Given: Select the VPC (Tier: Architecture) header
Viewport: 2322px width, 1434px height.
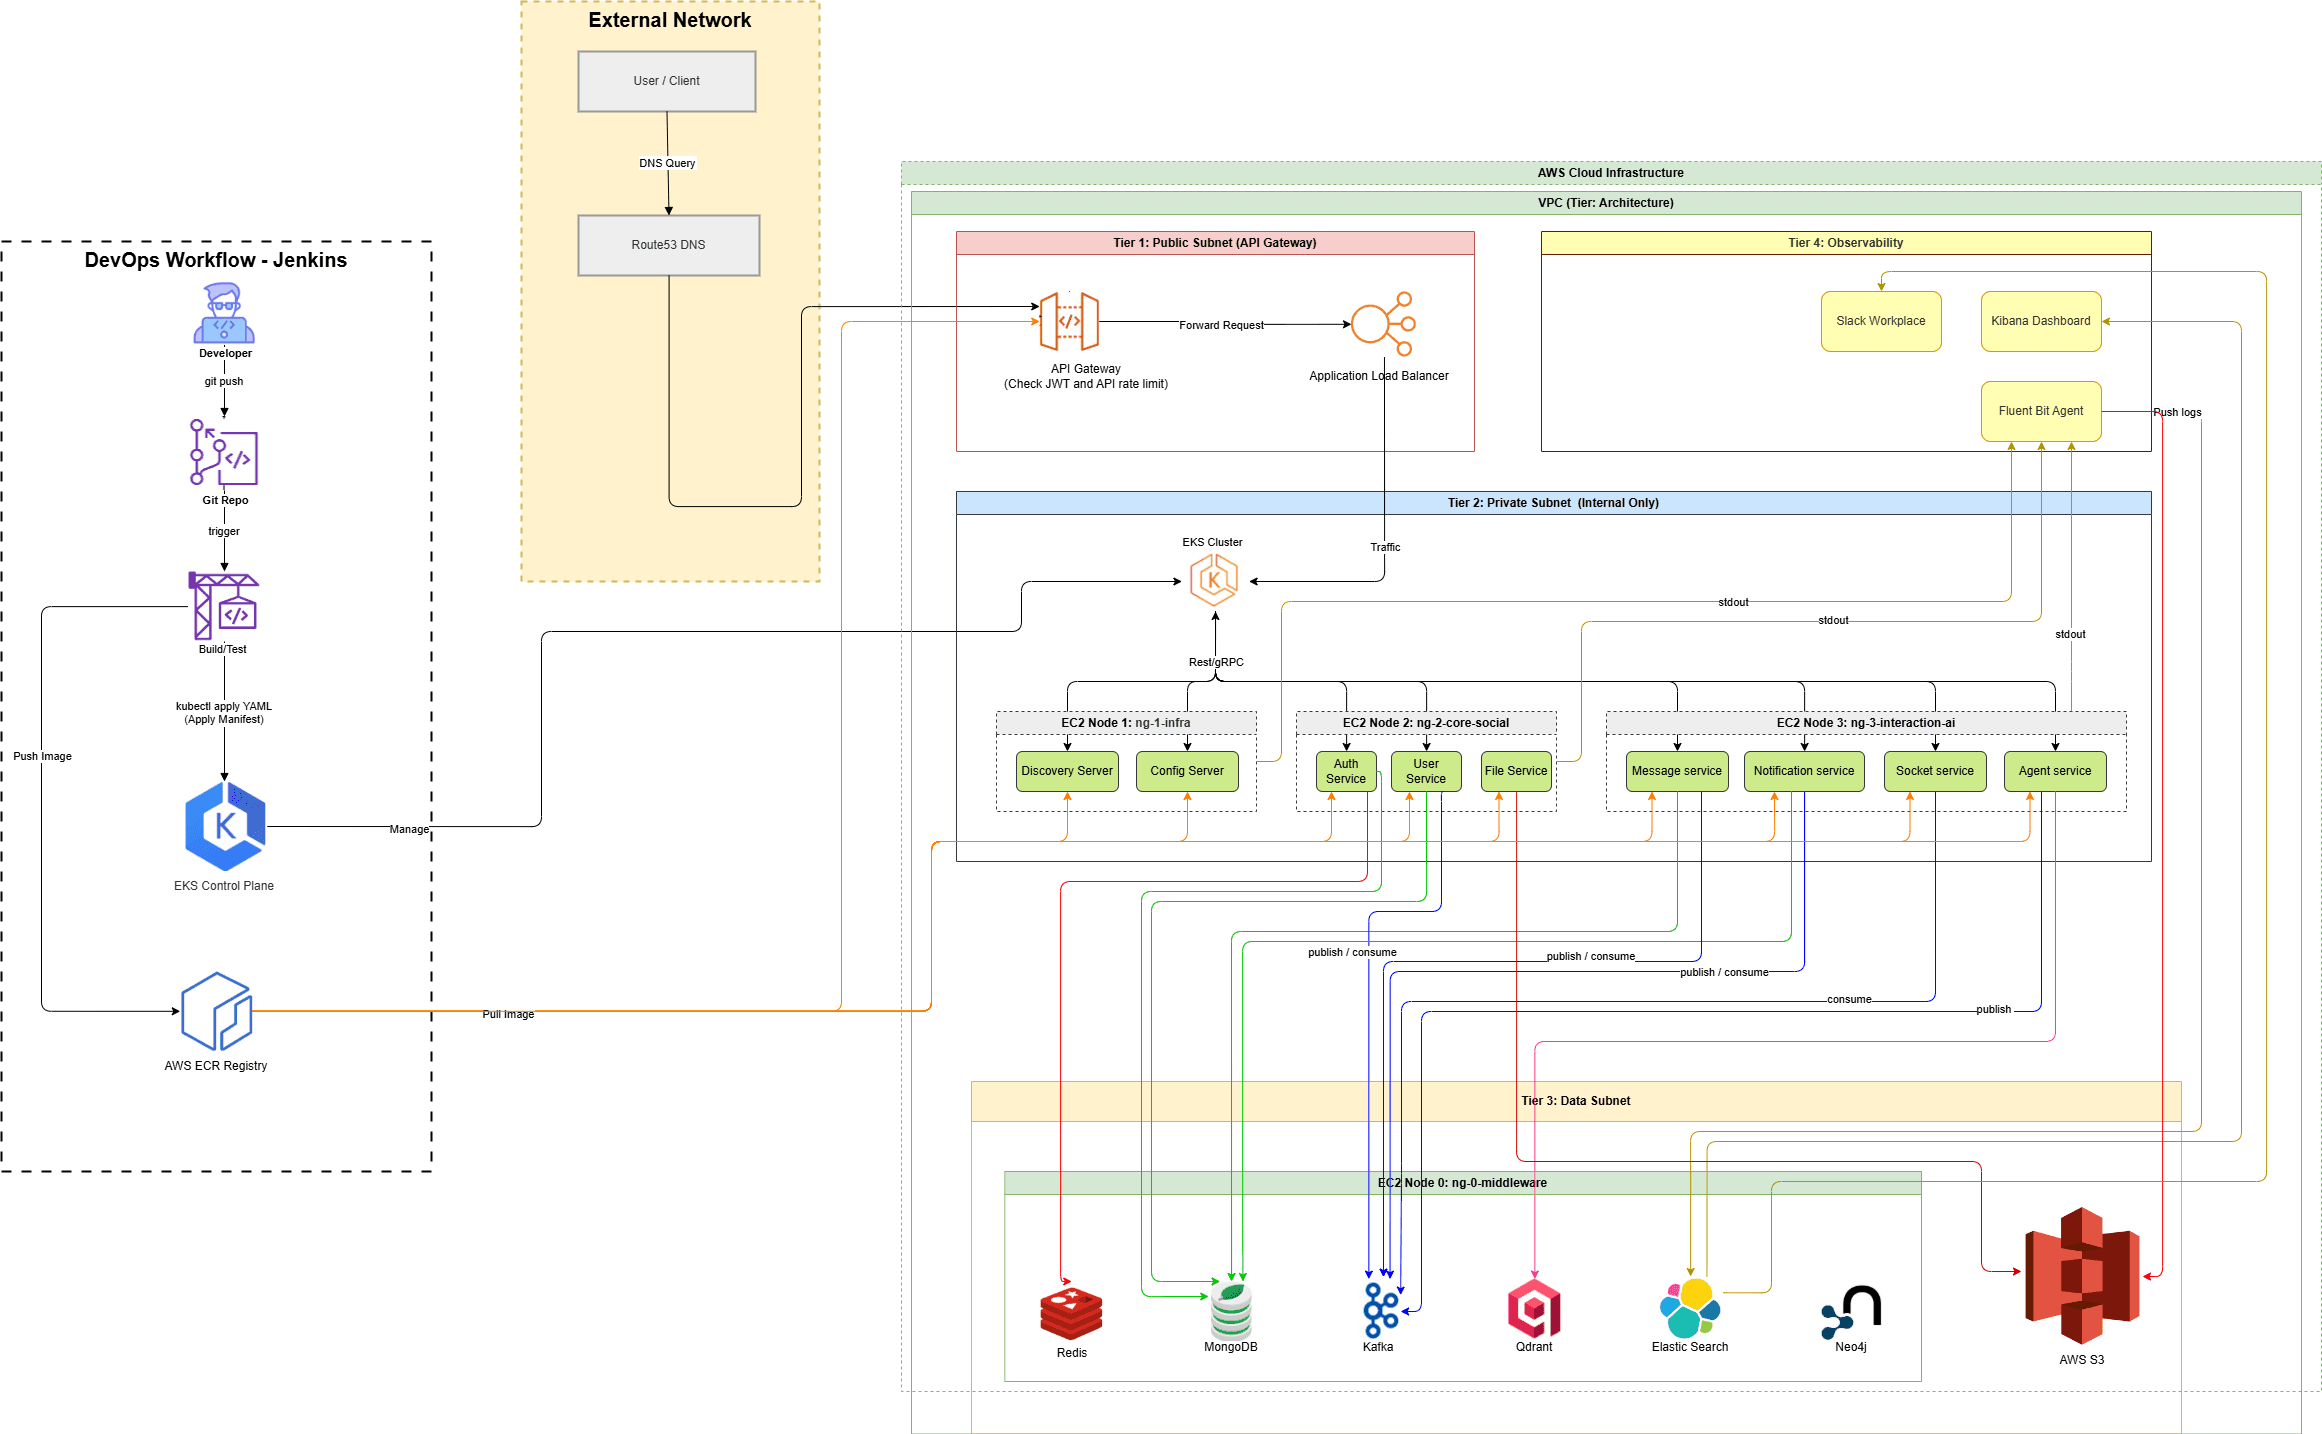Looking at the screenshot, I should tap(1606, 203).
